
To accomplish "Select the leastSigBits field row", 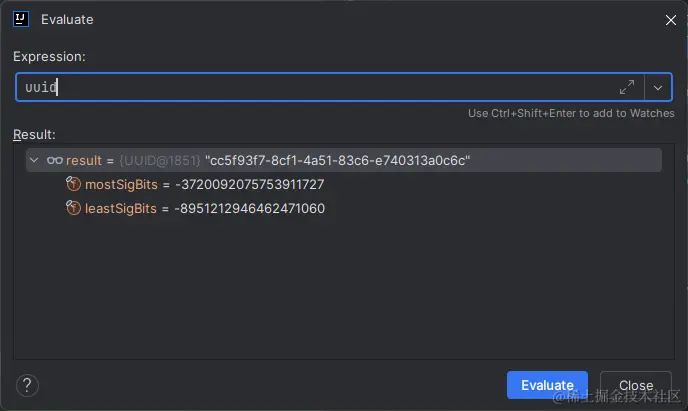I will 344,208.
